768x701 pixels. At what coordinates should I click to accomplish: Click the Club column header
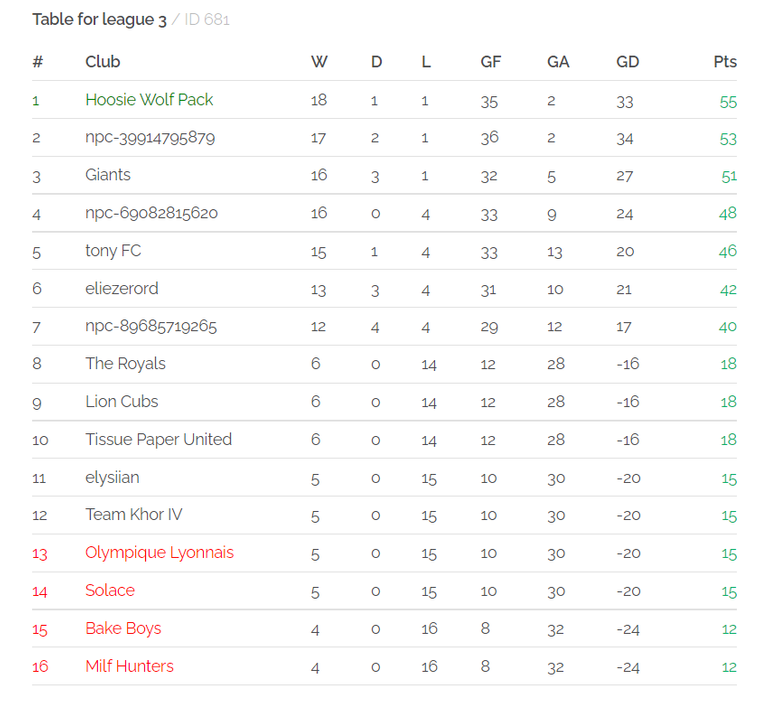coord(102,62)
